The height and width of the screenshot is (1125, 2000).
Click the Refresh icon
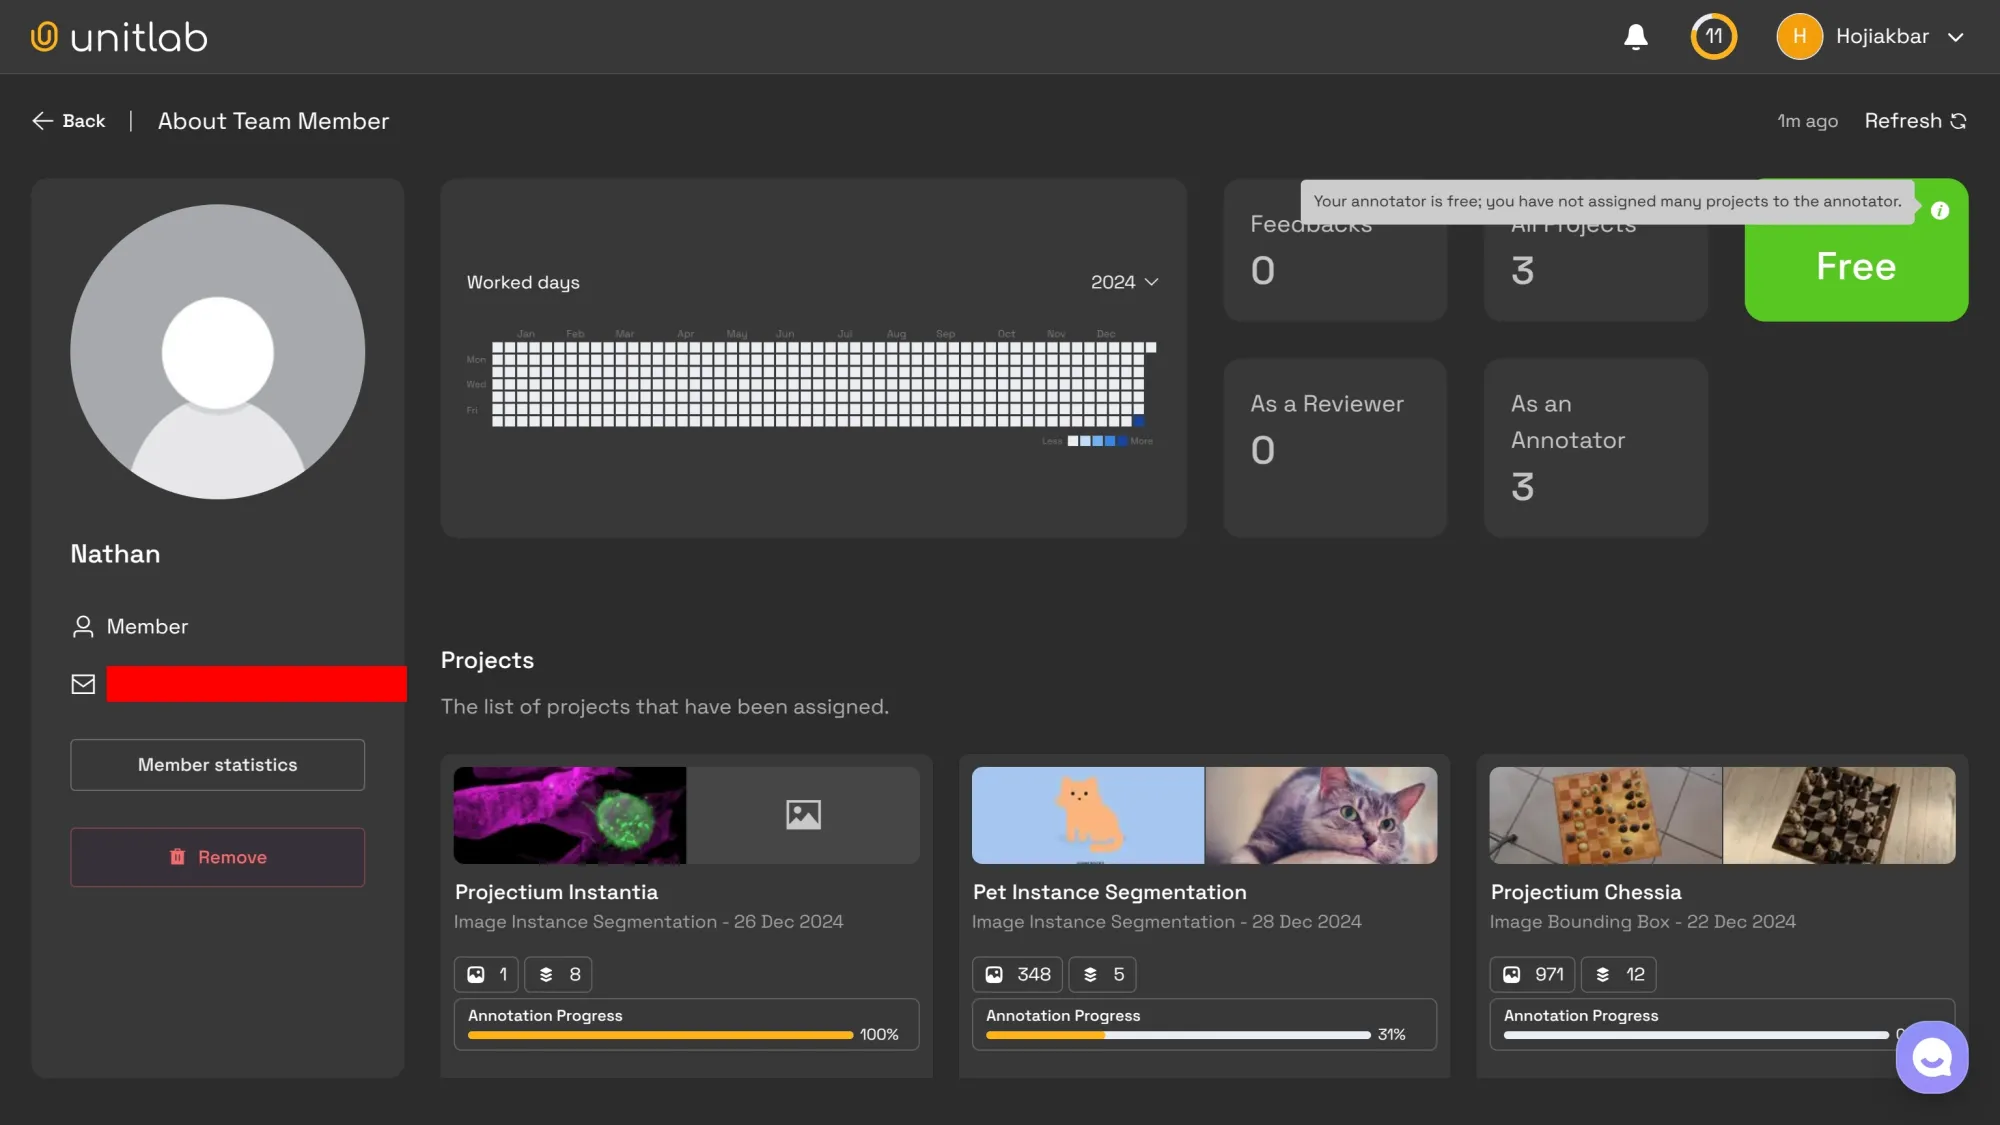1958,120
